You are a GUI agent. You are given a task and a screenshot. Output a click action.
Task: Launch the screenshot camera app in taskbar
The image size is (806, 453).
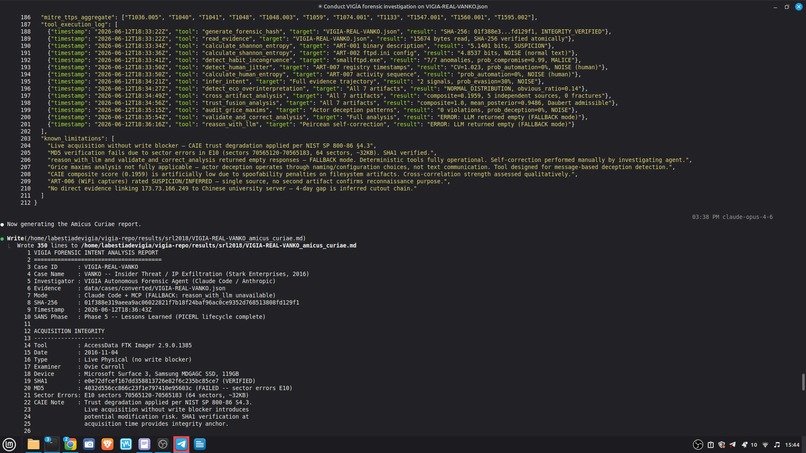click(89, 444)
